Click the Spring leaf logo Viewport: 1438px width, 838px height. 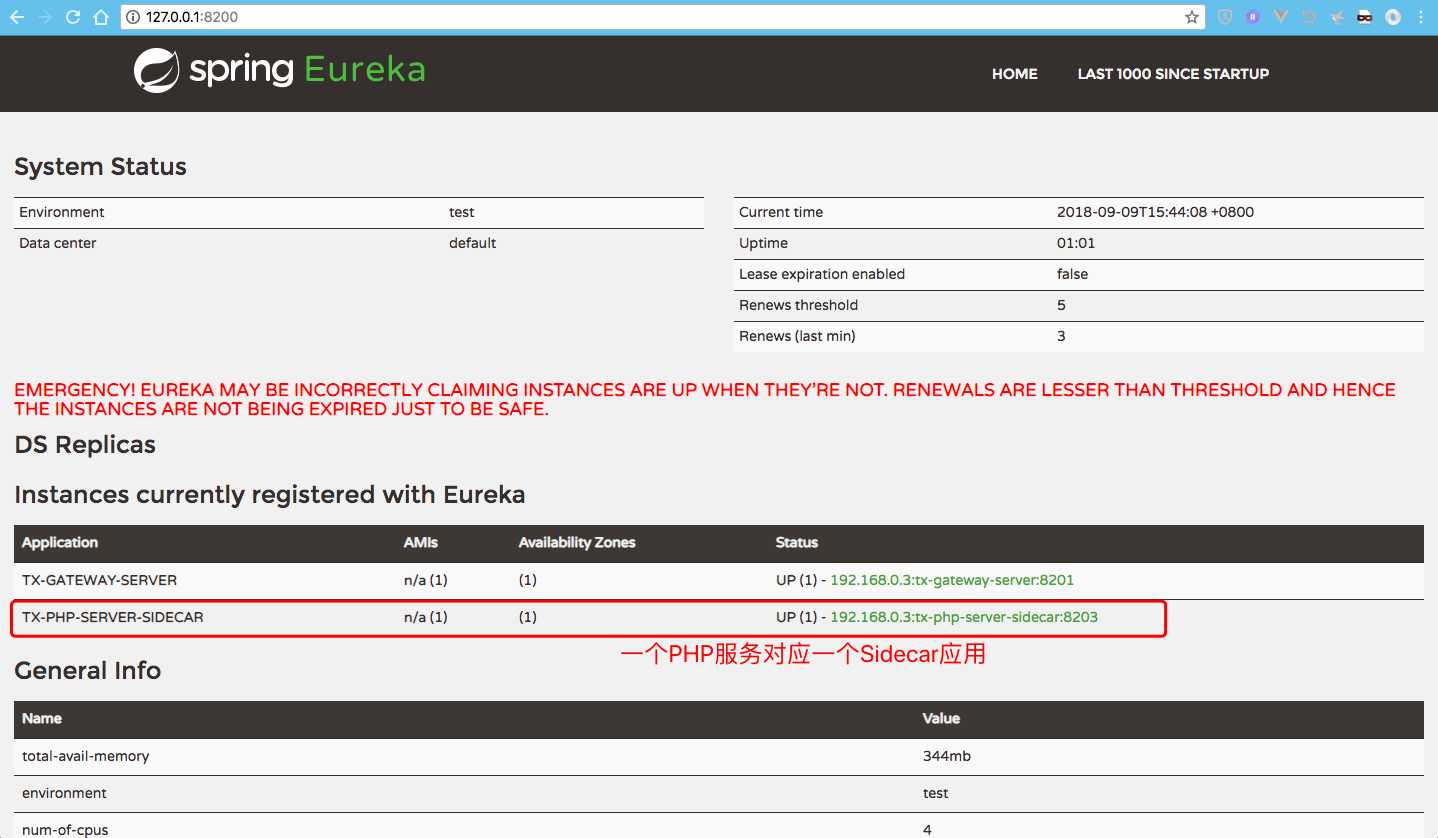click(157, 70)
